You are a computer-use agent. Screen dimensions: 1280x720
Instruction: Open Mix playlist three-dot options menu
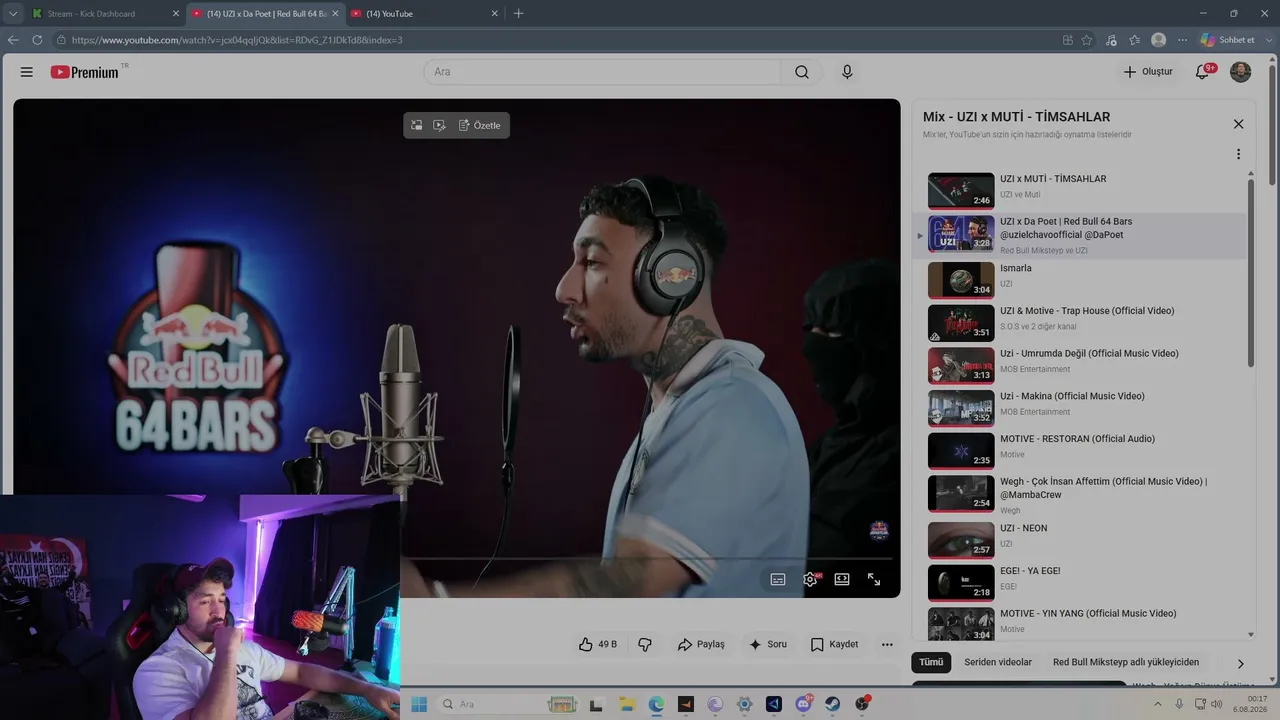pos(1238,154)
